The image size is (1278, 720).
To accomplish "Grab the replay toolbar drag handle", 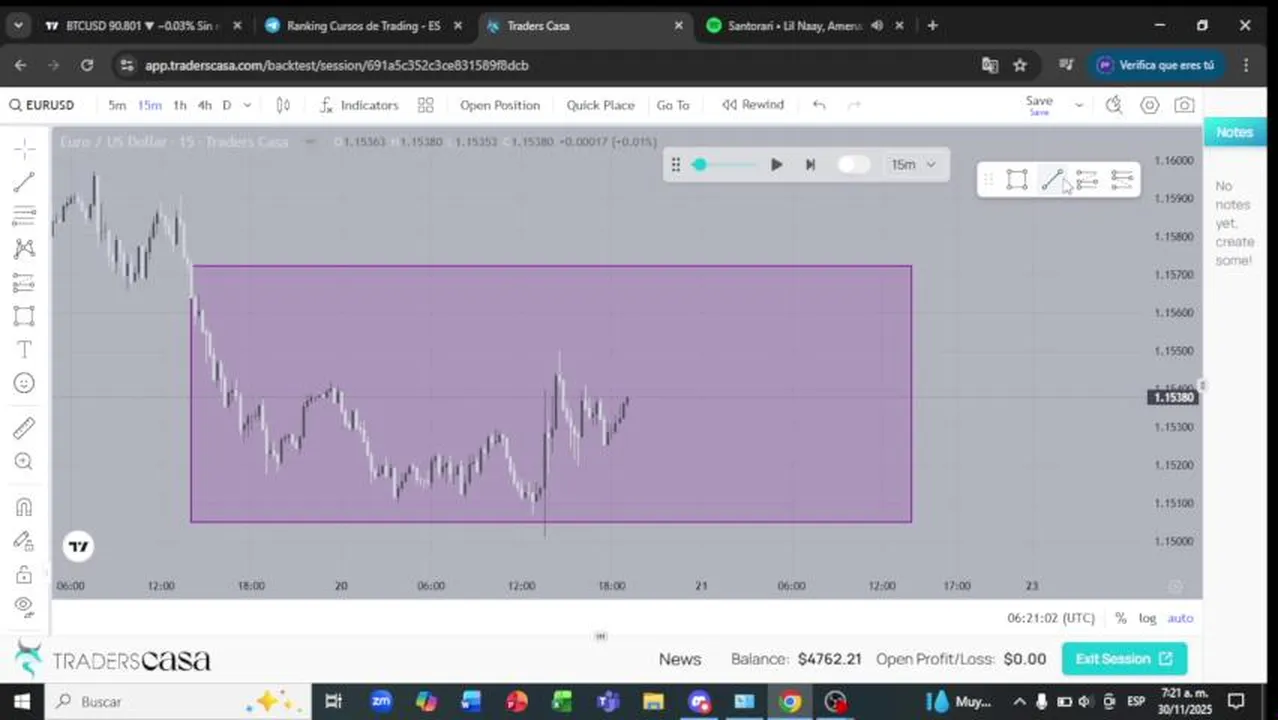I will (676, 165).
